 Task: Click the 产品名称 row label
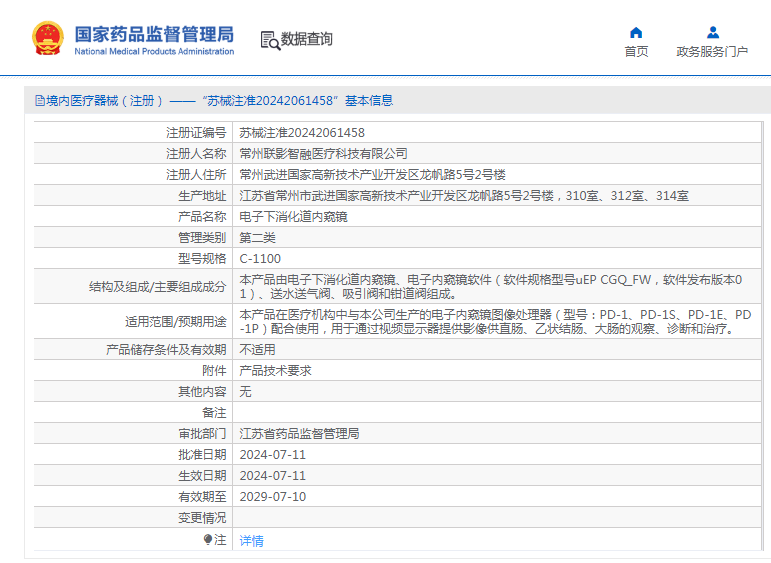[x=202, y=217]
